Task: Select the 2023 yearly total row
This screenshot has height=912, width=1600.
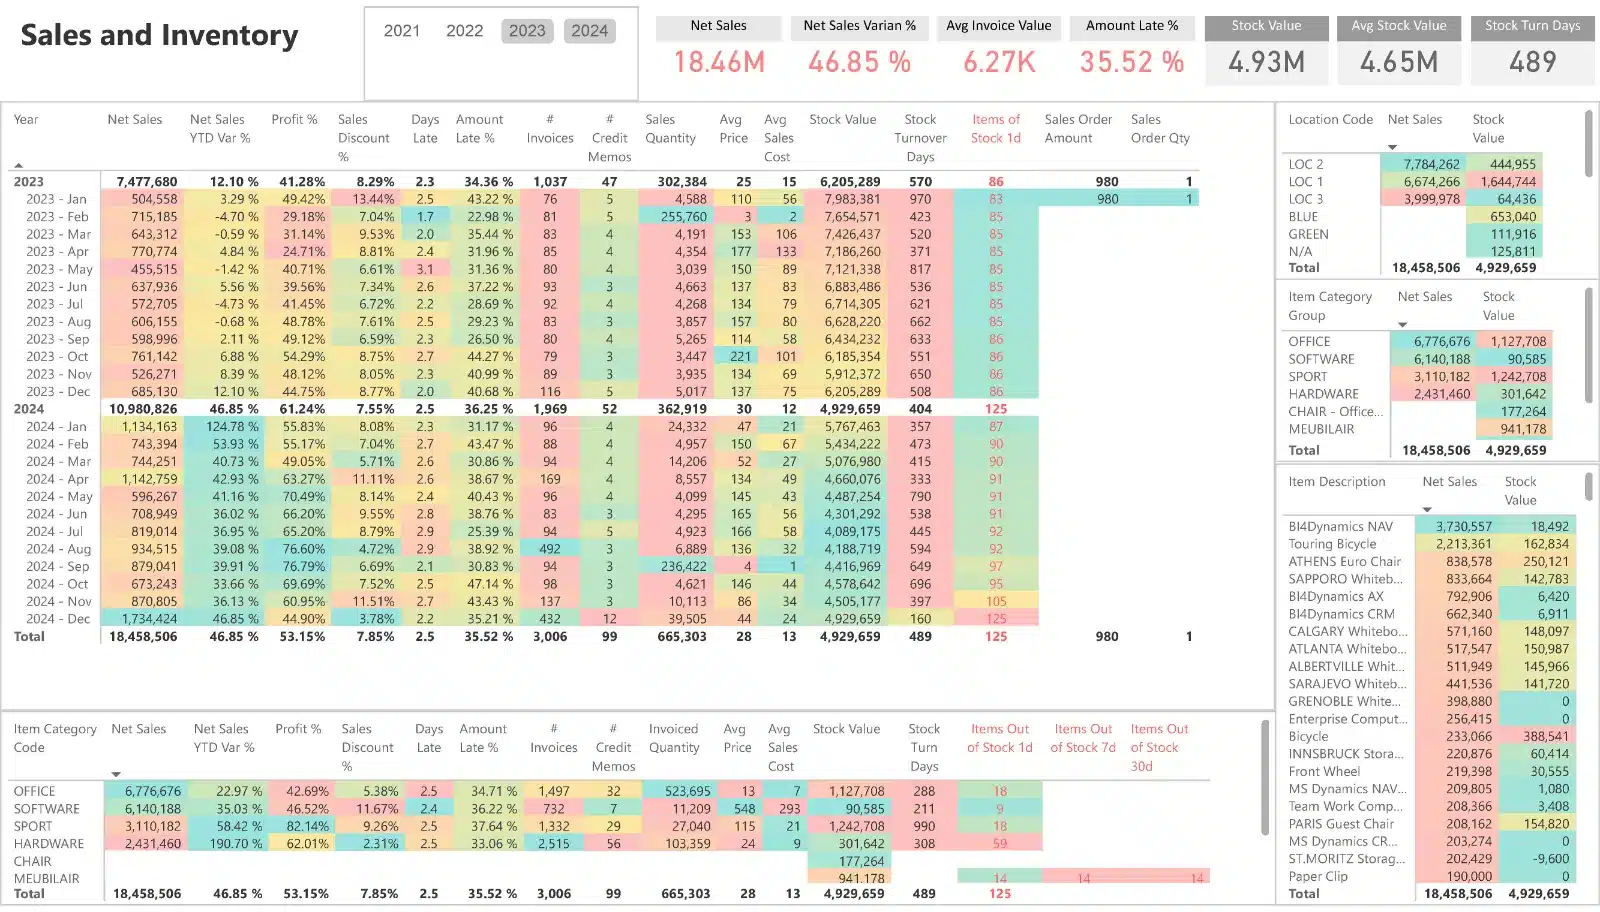Action: point(29,182)
